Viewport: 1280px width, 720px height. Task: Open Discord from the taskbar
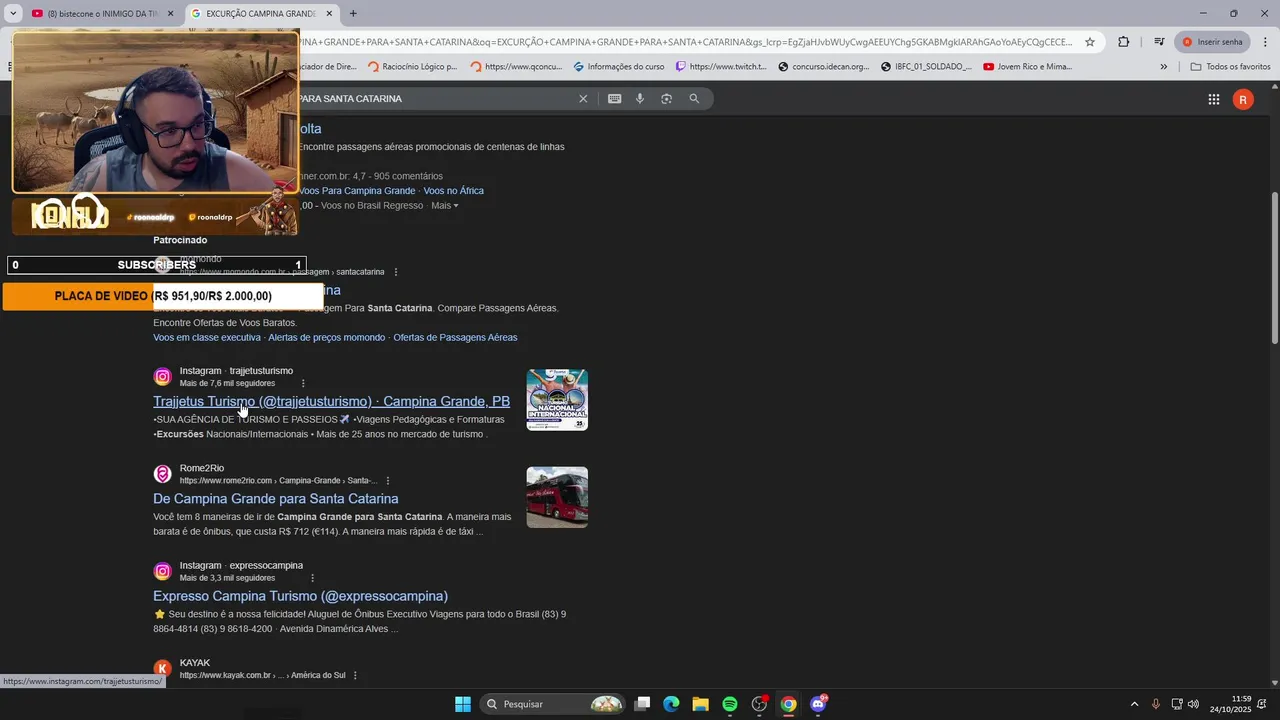pyautogui.click(x=818, y=704)
